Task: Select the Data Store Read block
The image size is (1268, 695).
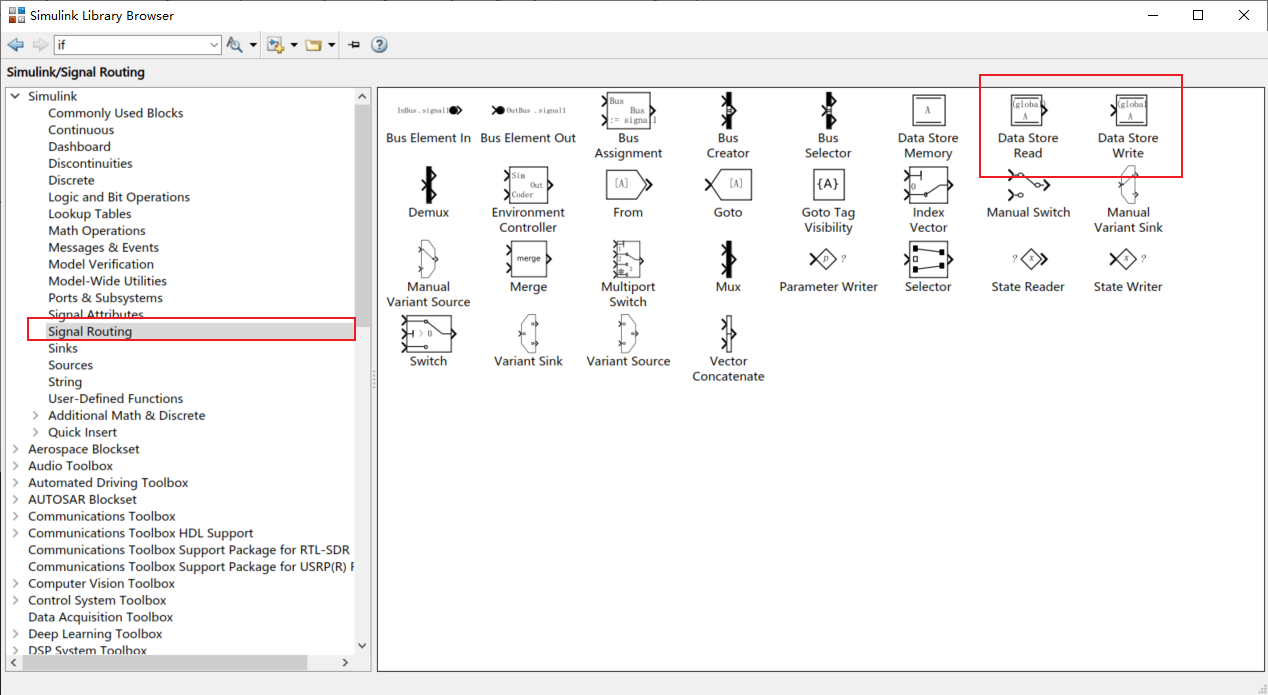Action: 1028,112
